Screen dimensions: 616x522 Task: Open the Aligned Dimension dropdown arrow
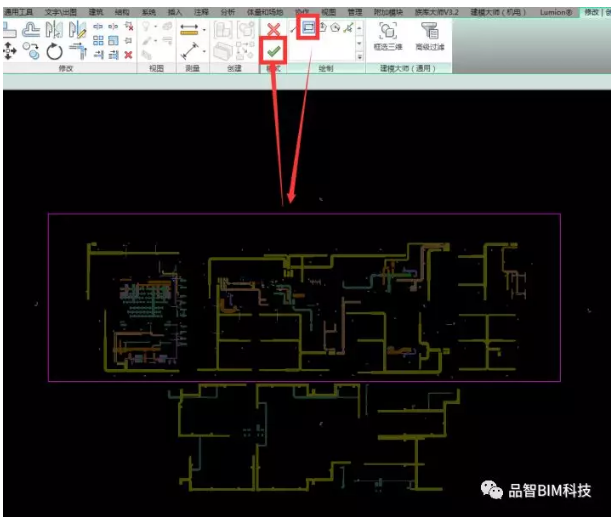point(204,30)
